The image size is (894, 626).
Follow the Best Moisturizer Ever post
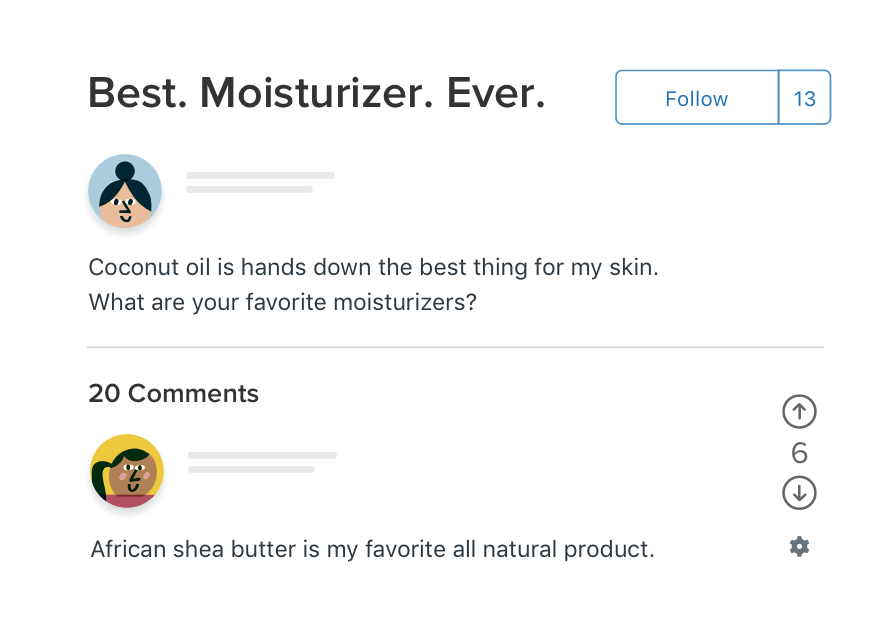(697, 97)
